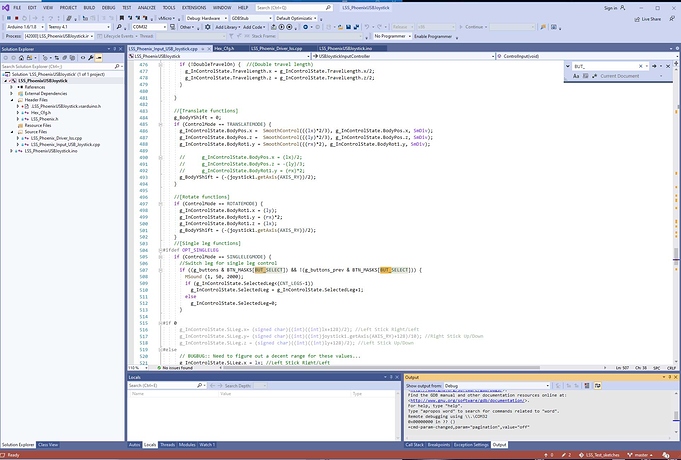Open the COM32 port dropdown
This screenshot has width=681, height=460.
tap(149, 27)
